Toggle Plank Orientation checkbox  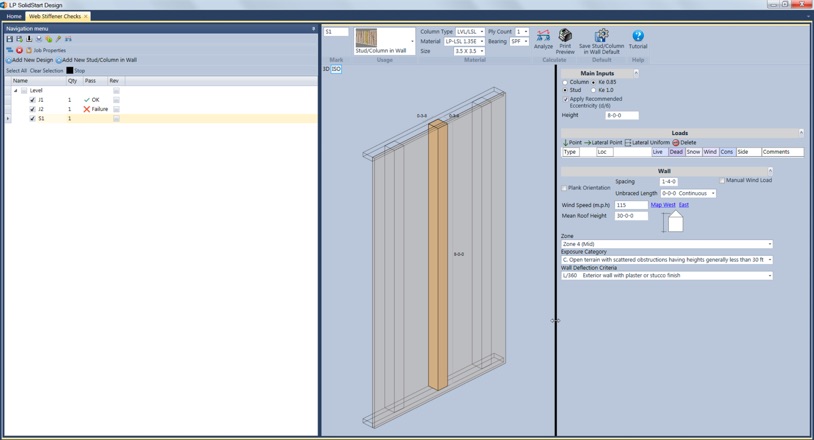[564, 188]
